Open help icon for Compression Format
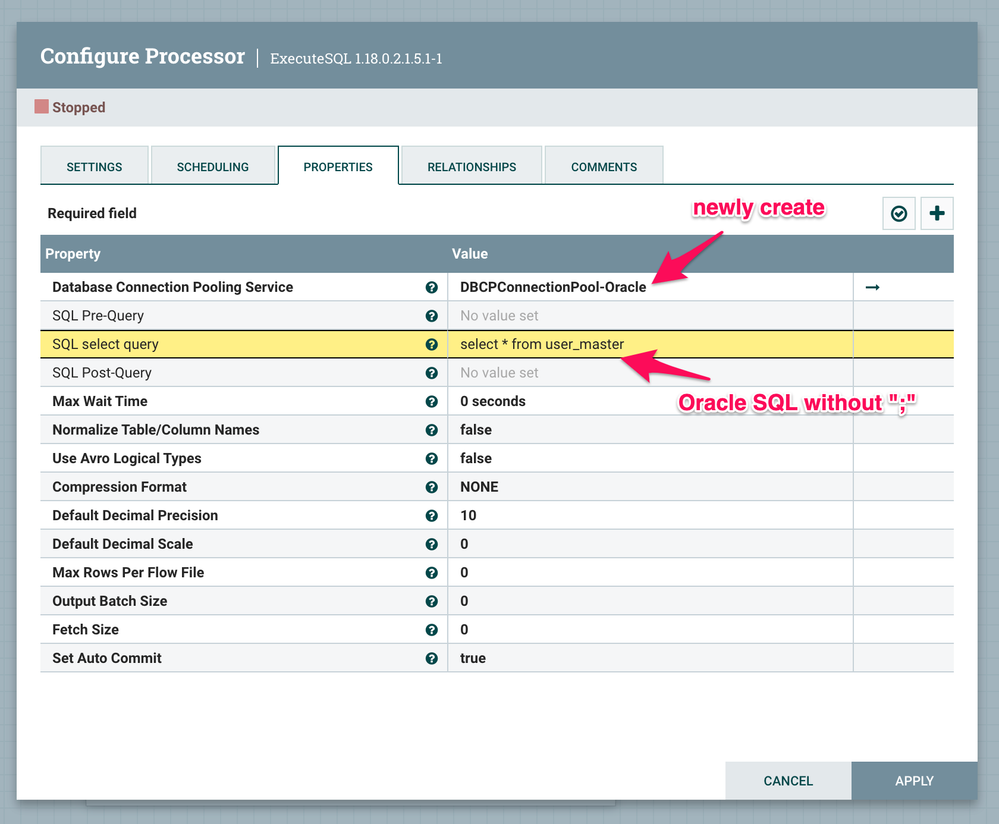 (431, 487)
